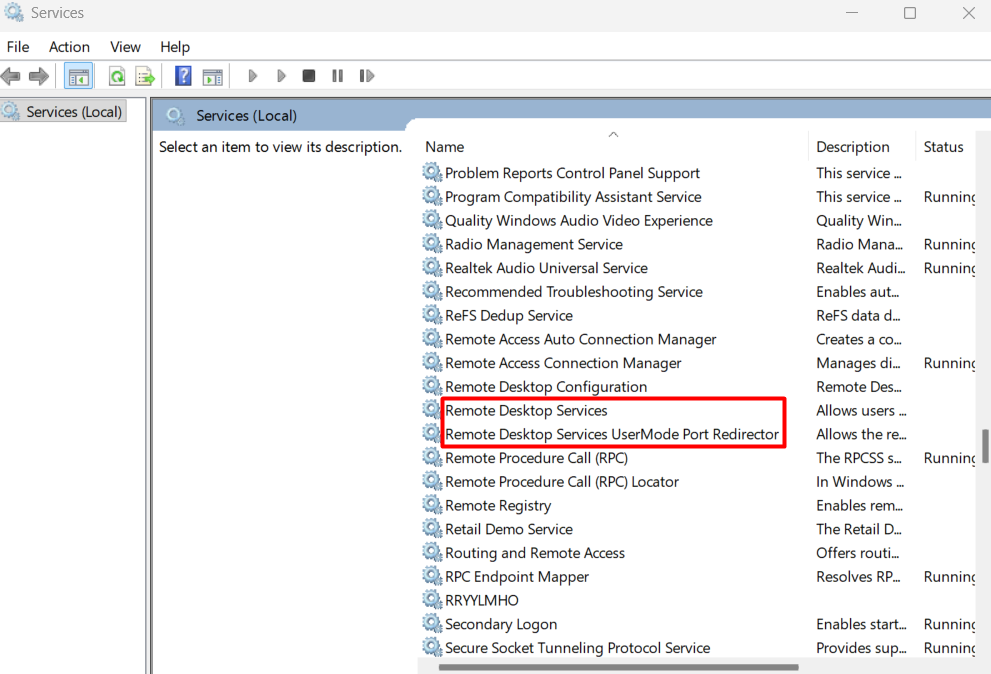Toggle the Show/Hide Action Pane icon
991x674 pixels.
(x=212, y=75)
